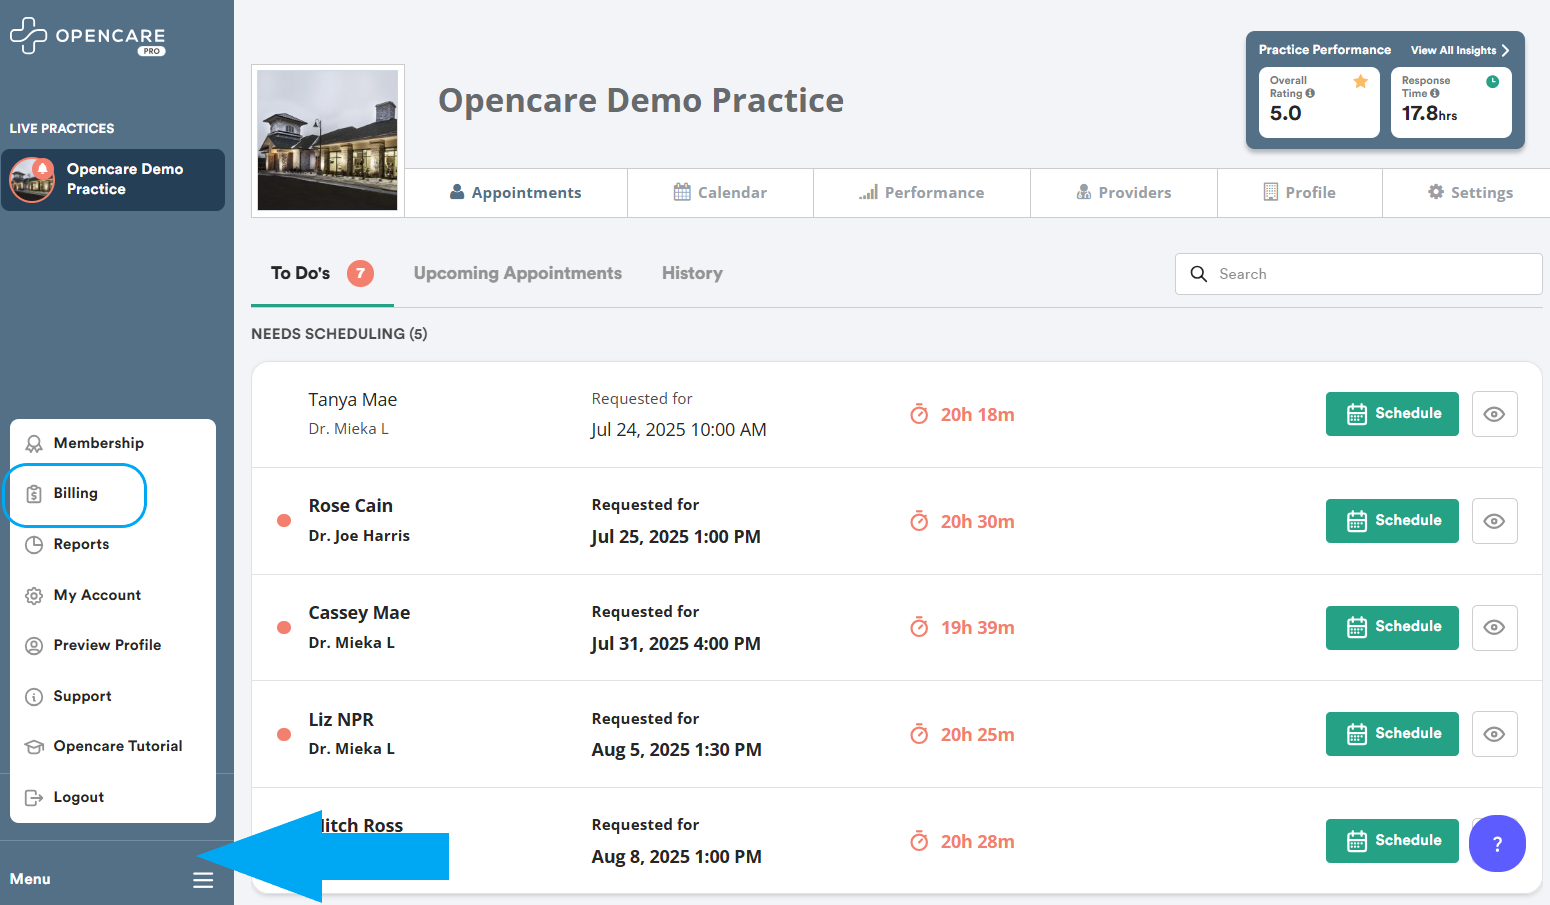1550x905 pixels.
Task: Click the NEEDS SCHEDULING (5) heading
Action: point(339,334)
